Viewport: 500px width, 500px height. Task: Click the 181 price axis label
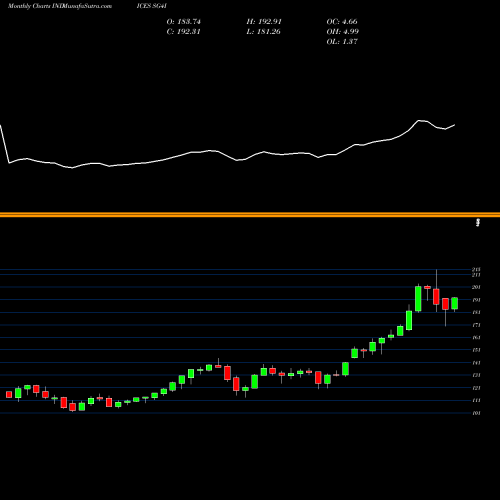coord(476,312)
